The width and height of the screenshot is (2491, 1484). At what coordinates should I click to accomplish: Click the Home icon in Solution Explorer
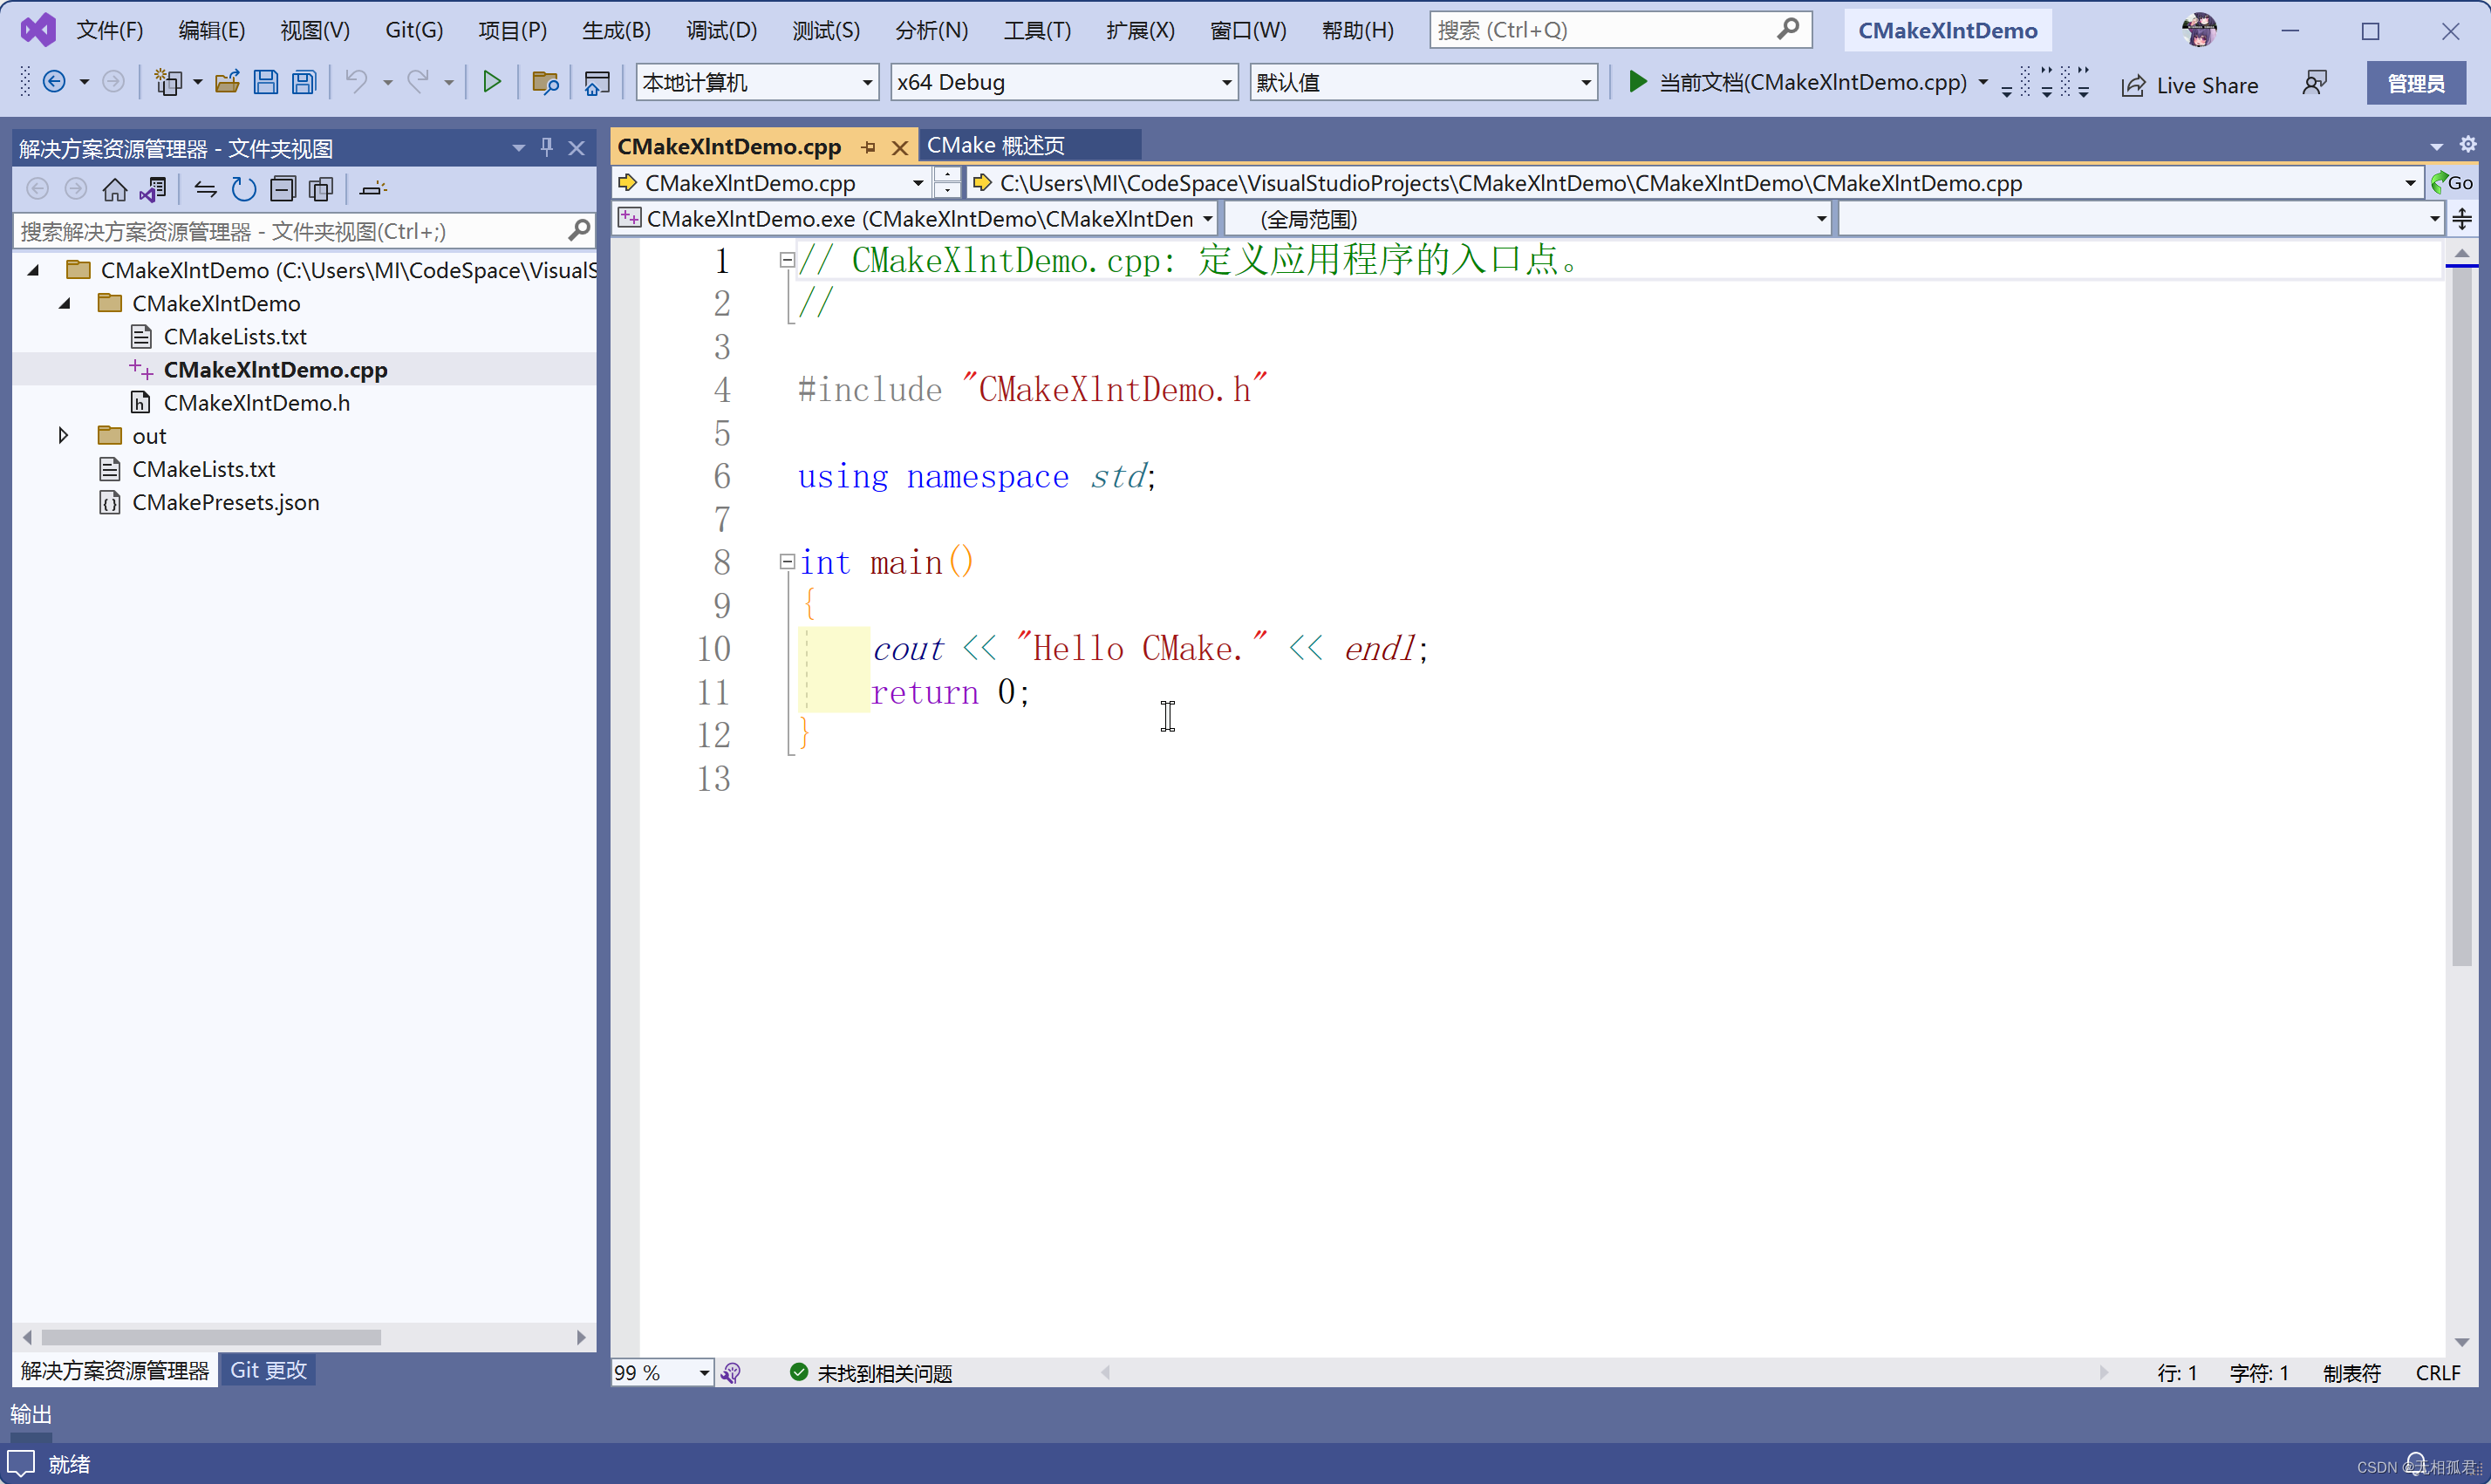(x=115, y=189)
